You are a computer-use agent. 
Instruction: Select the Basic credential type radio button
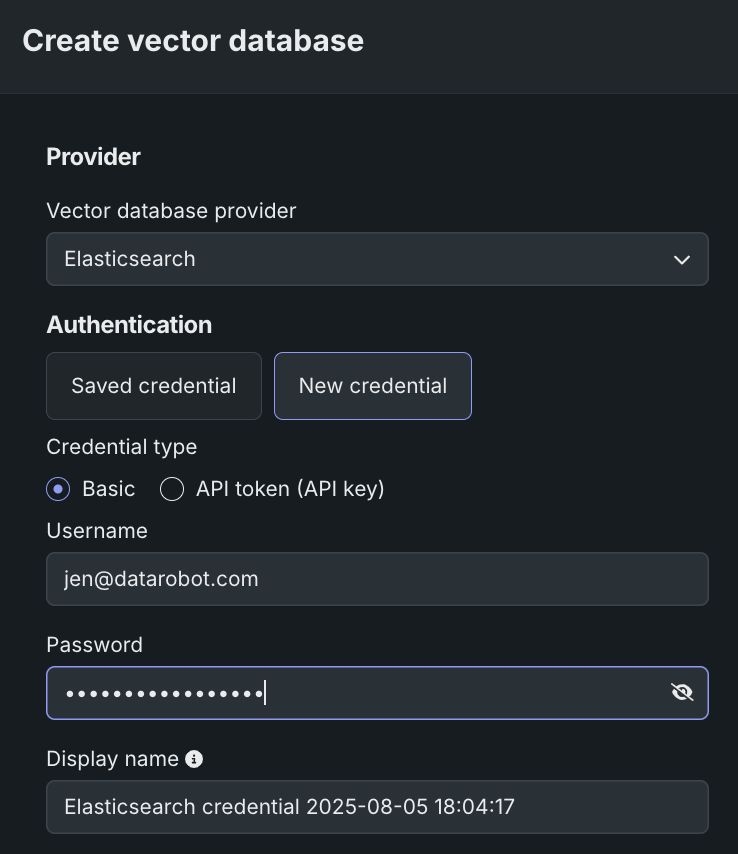(x=59, y=489)
